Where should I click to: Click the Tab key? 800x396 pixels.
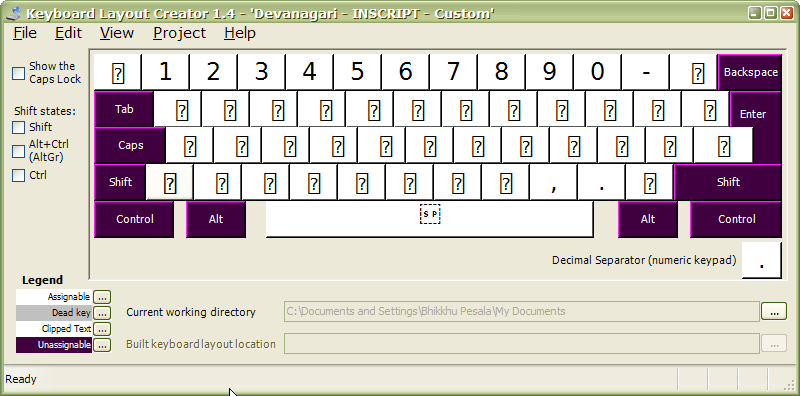(x=124, y=109)
